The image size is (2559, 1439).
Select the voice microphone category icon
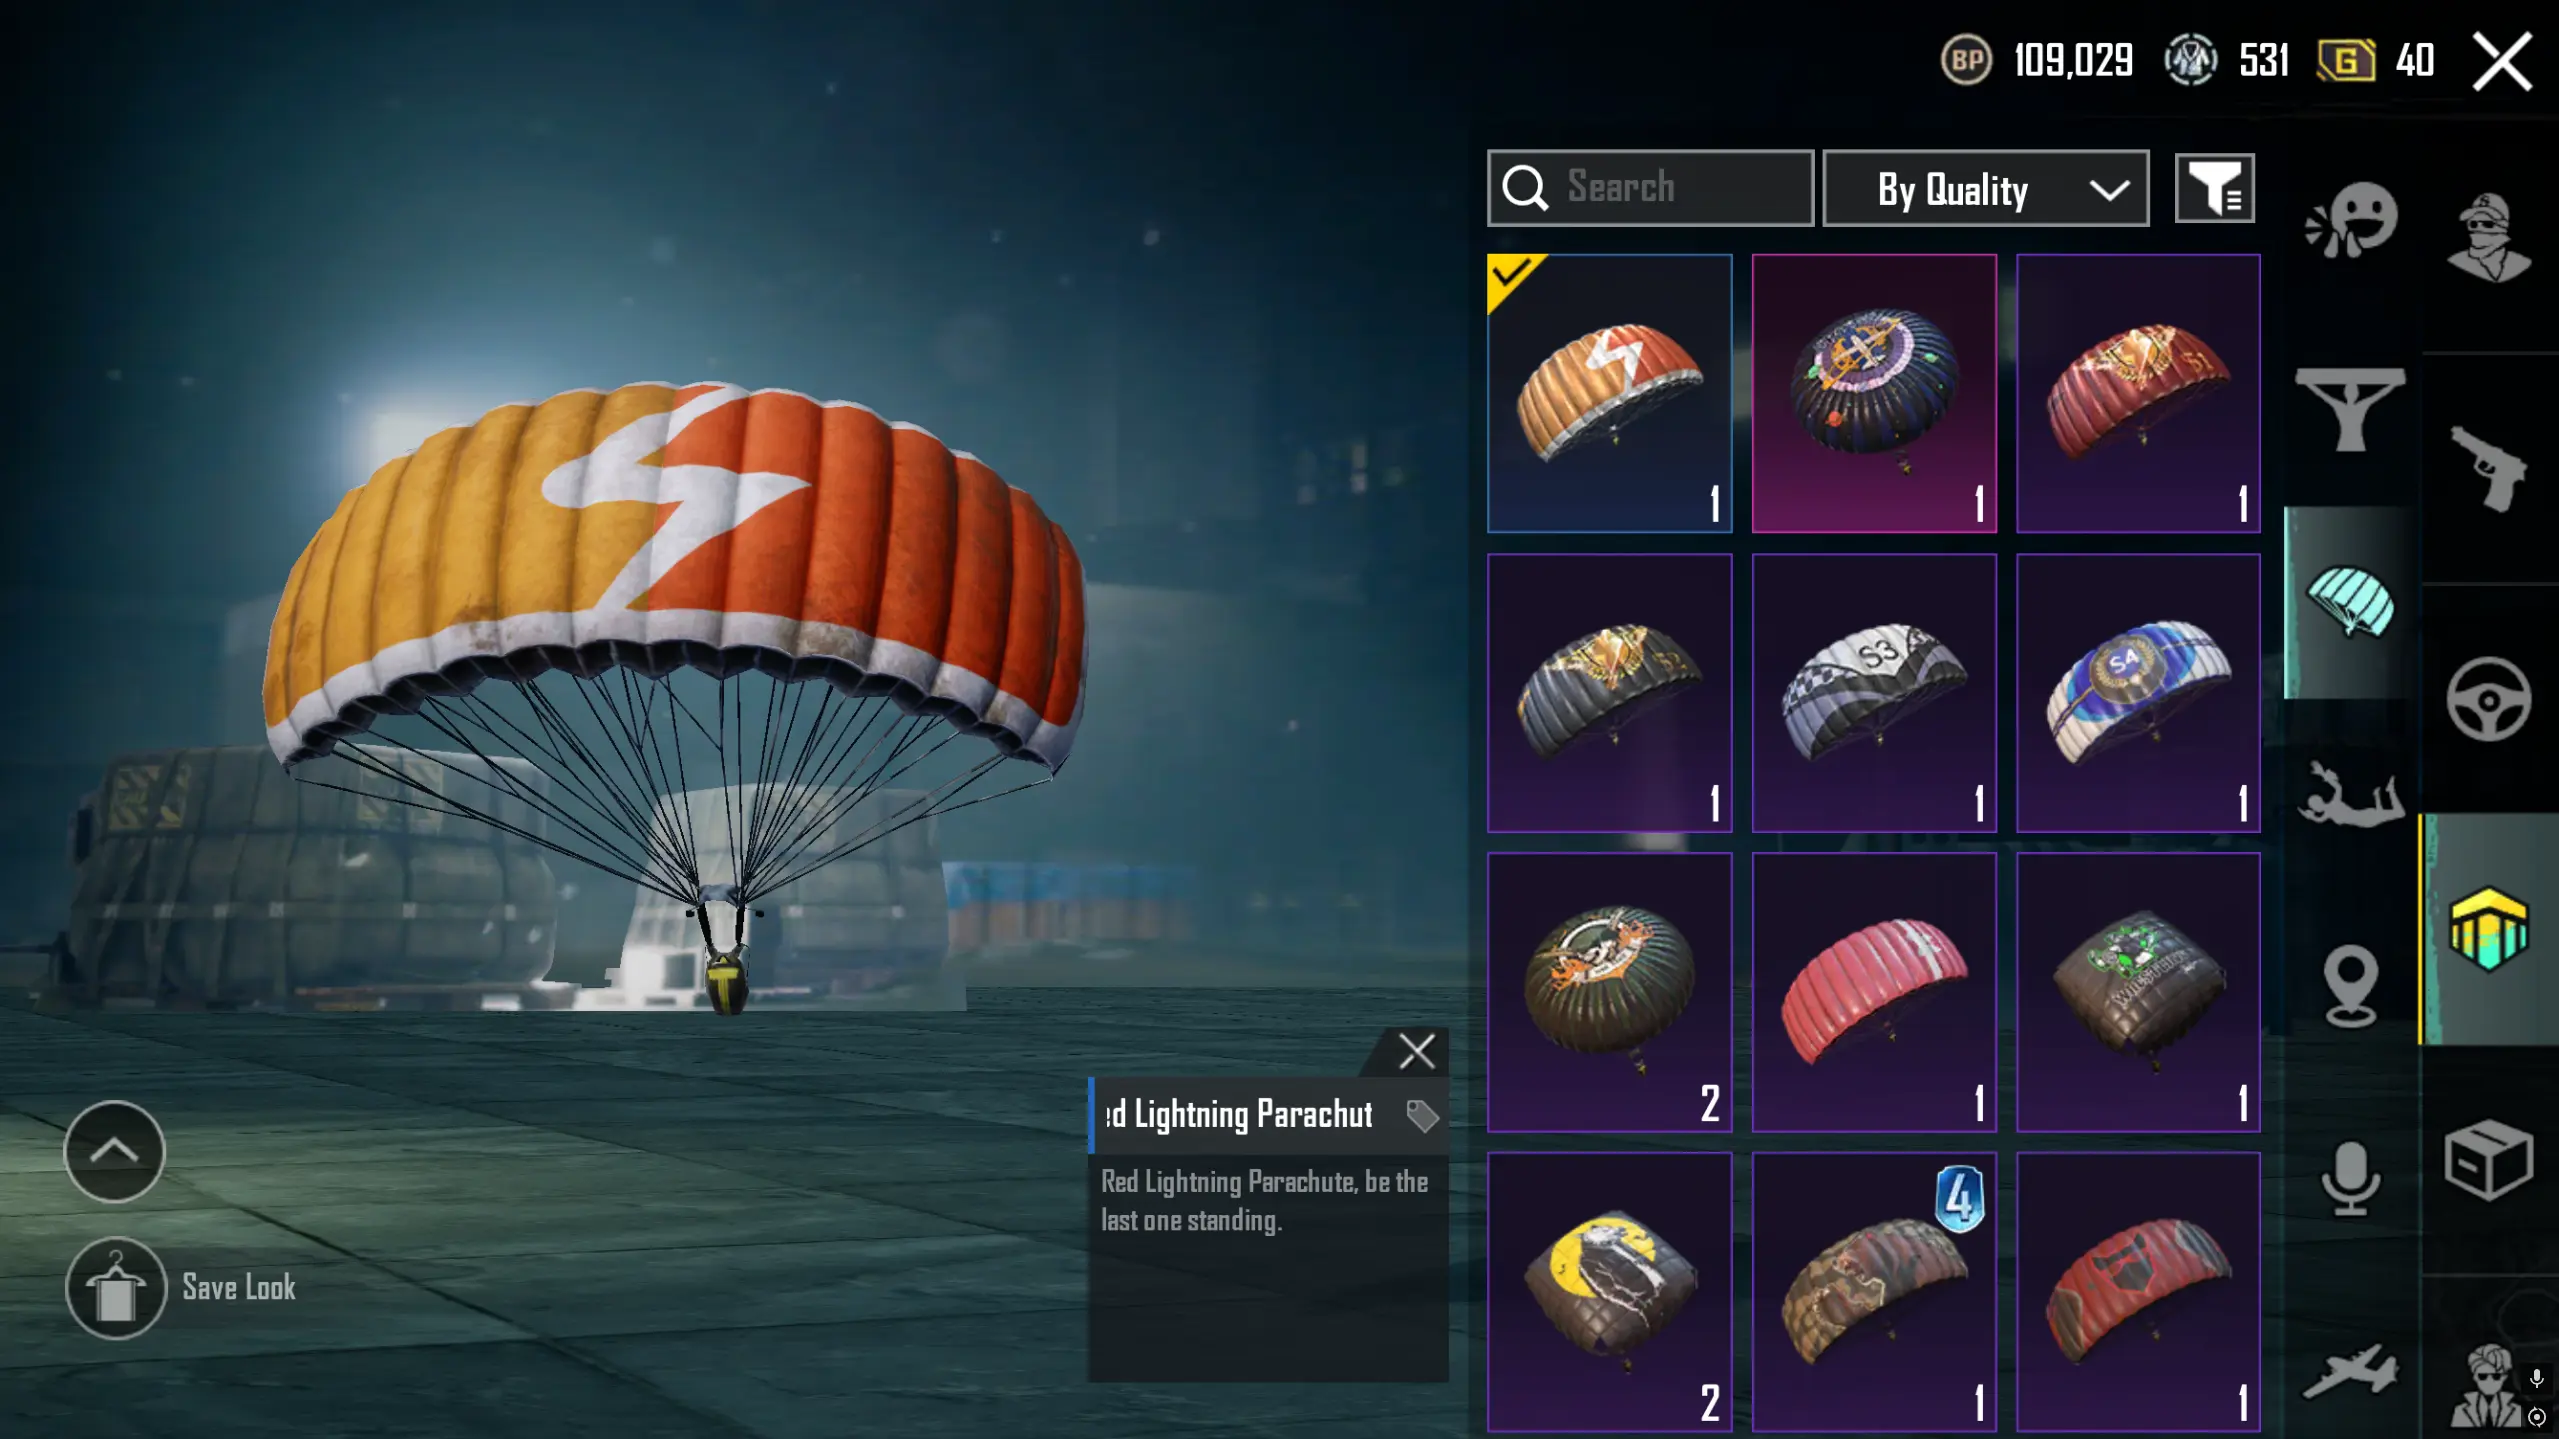tap(2350, 1178)
